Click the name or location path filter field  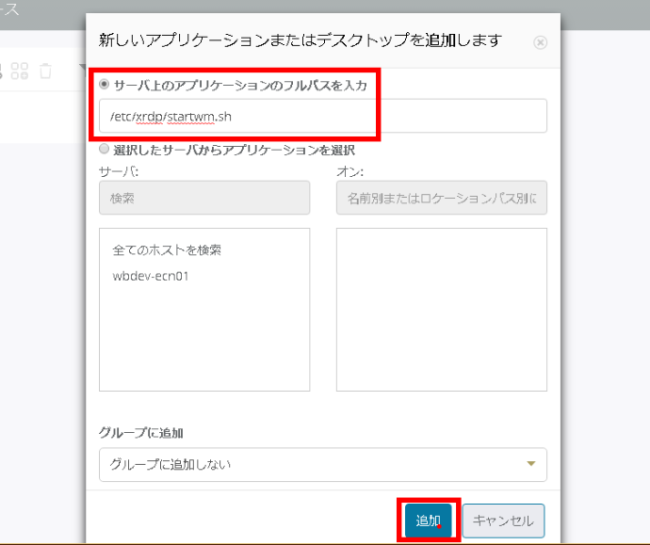click(441, 199)
